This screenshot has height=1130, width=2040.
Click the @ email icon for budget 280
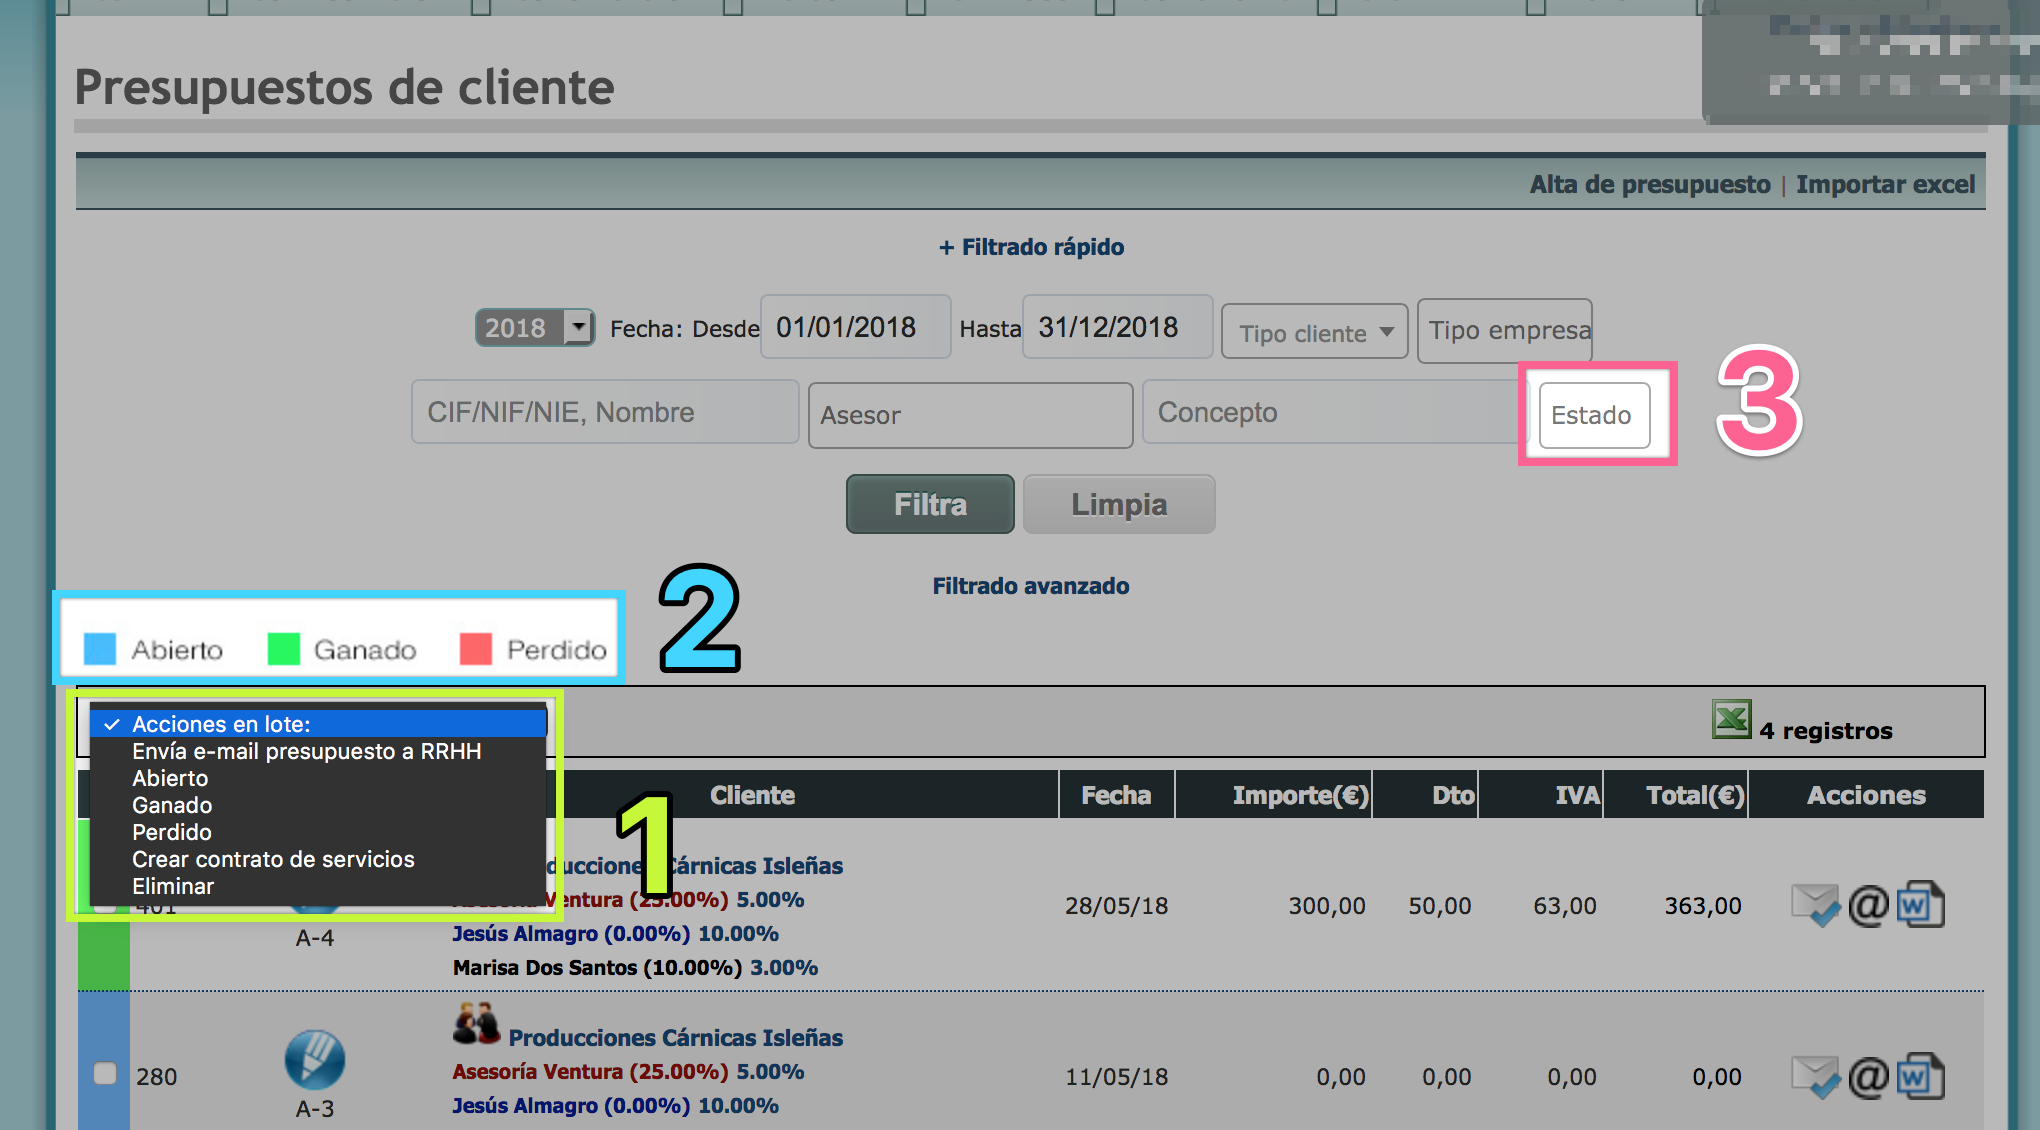click(x=1868, y=1077)
